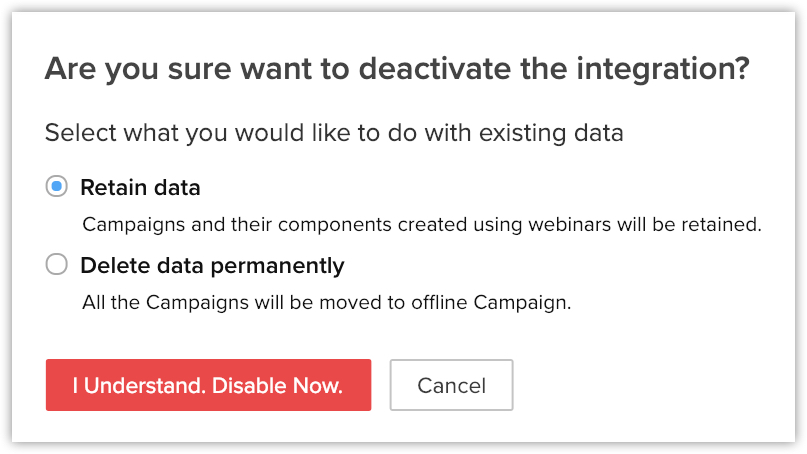Click the blue dot in the selected radio
The image size is (807, 454).
pos(57,187)
